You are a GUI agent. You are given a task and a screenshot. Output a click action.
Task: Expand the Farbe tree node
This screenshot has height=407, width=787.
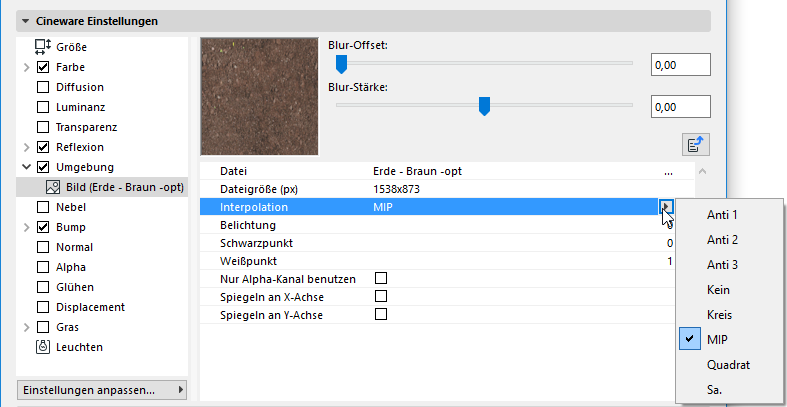tap(27, 67)
